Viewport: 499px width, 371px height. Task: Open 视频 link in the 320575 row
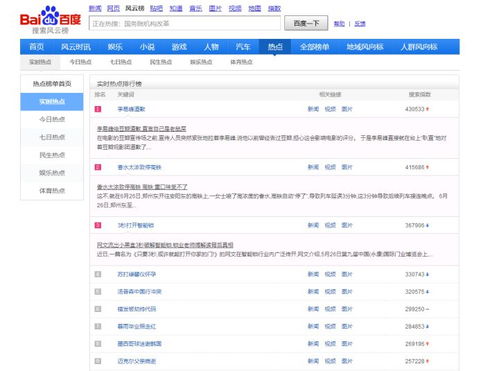(x=330, y=292)
